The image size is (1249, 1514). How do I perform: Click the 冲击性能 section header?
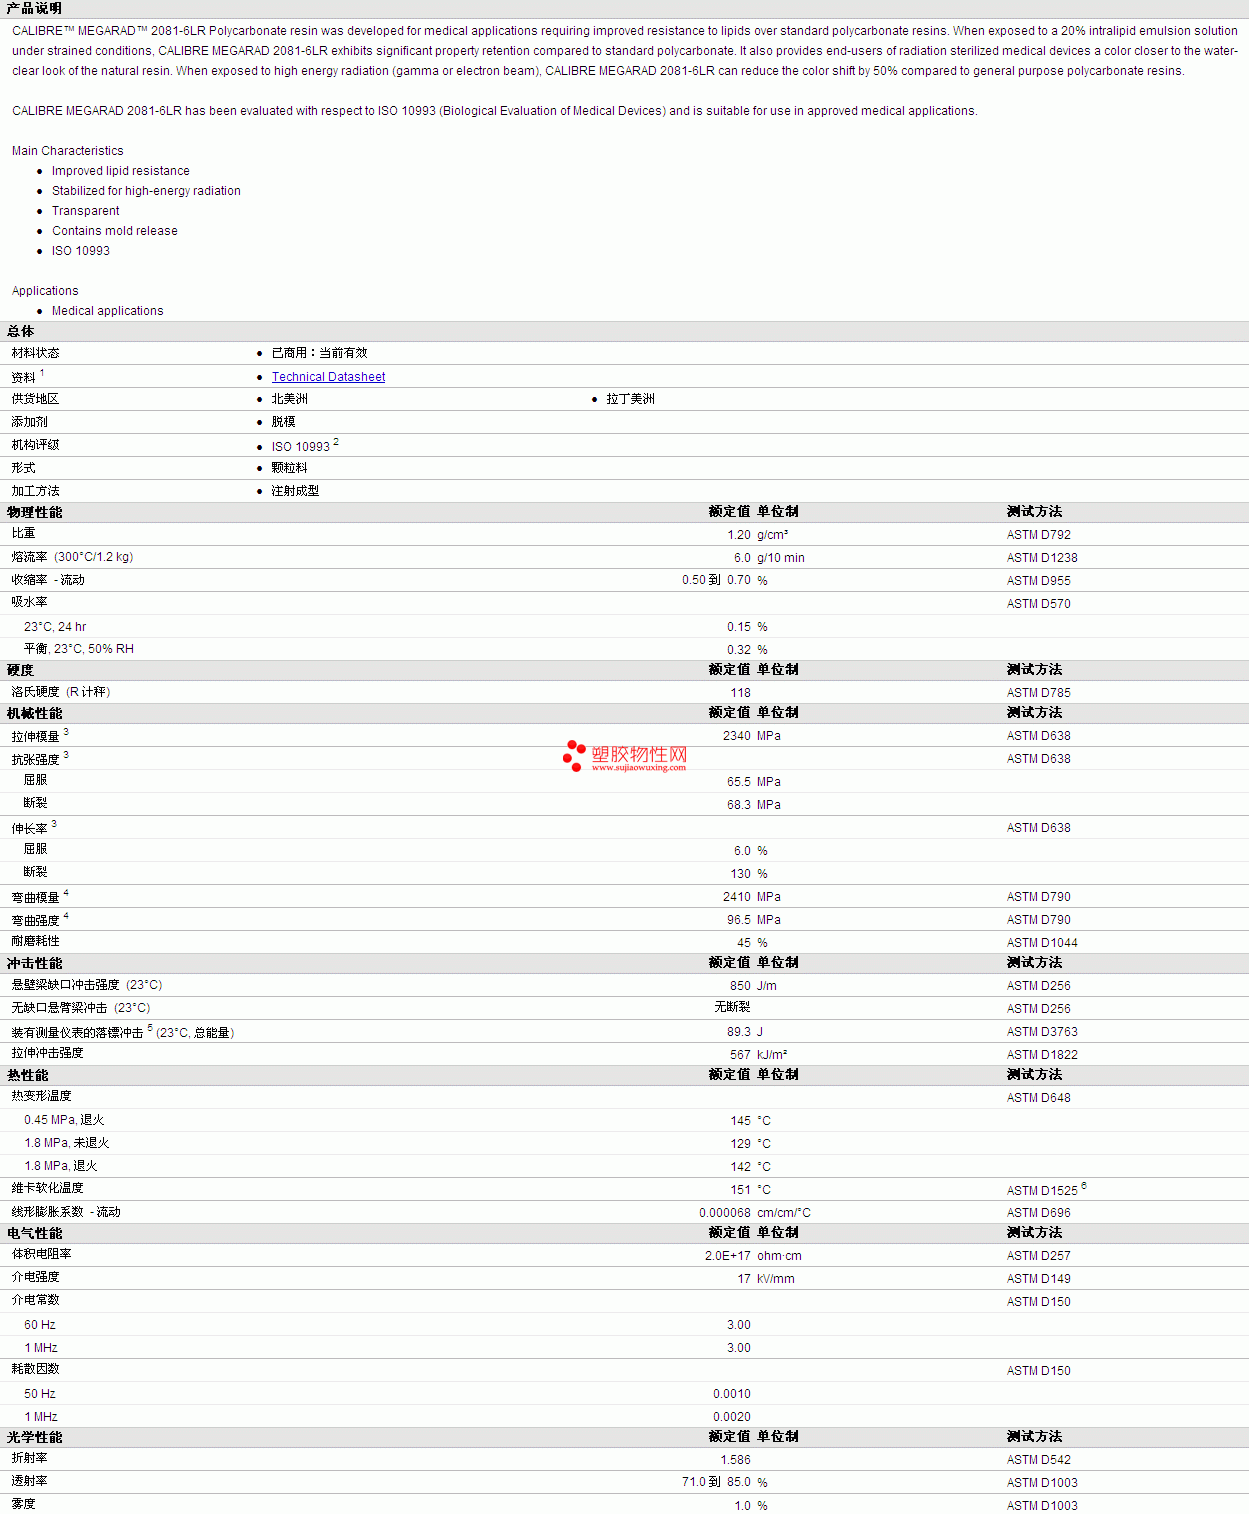click(x=35, y=963)
